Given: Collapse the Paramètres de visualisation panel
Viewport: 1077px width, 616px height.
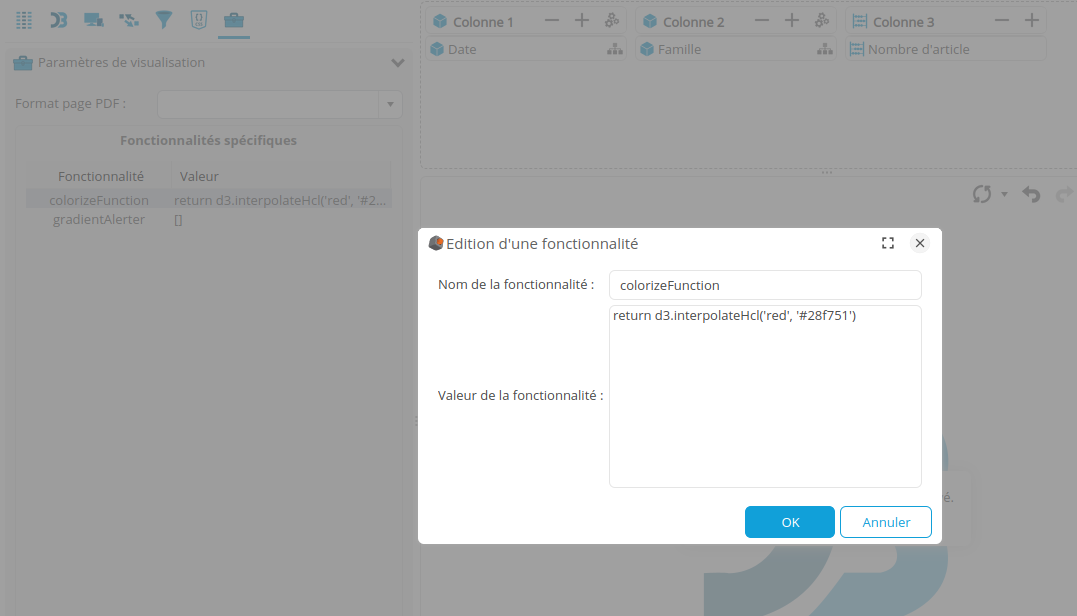Looking at the screenshot, I should coord(397,63).
